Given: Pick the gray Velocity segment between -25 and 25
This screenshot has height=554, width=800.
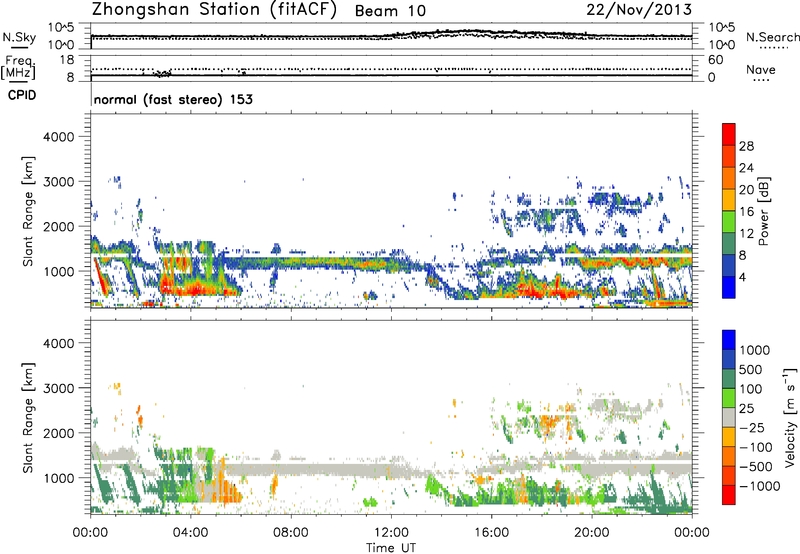Looking at the screenshot, I should tap(729, 418).
